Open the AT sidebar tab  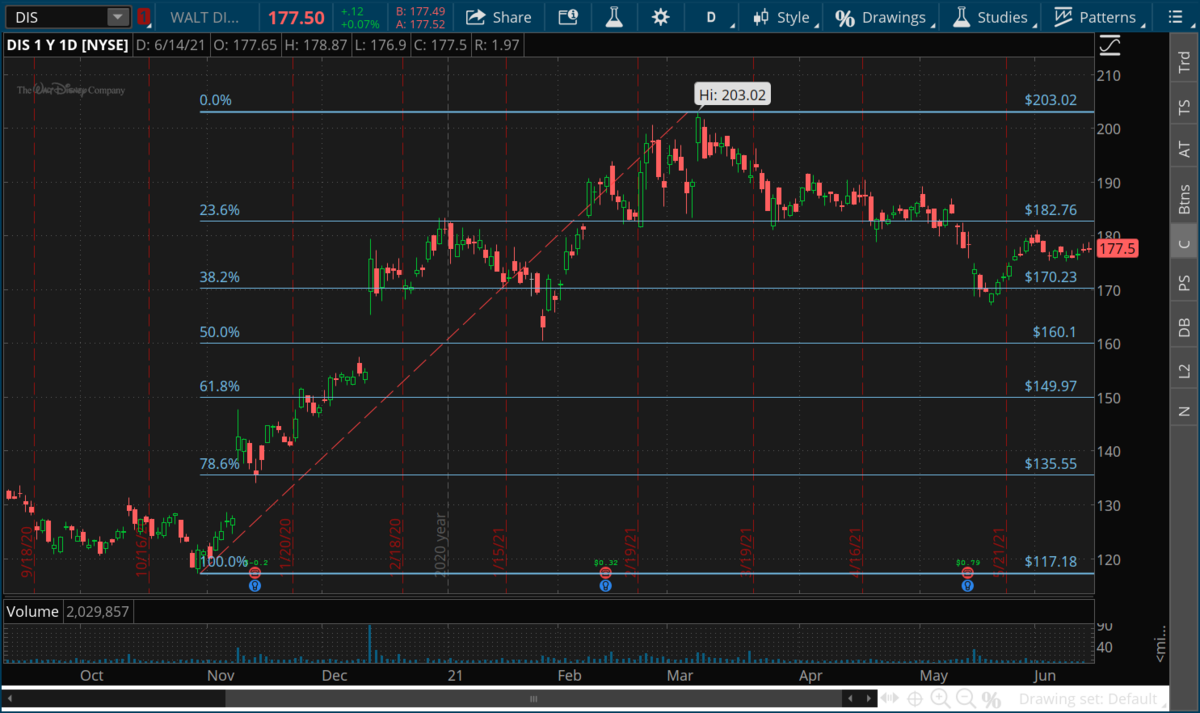[x=1185, y=150]
